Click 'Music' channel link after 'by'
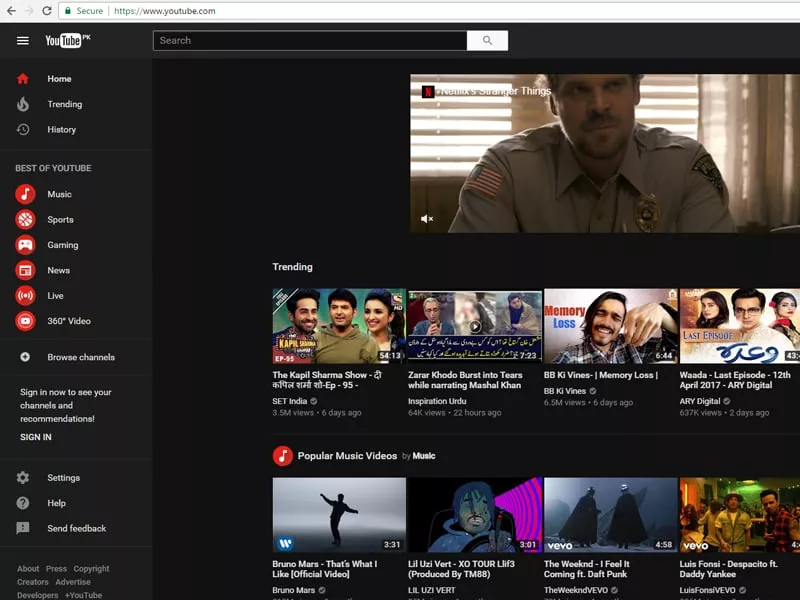Screen dimensions: 800x600 pyautogui.click(x=423, y=456)
